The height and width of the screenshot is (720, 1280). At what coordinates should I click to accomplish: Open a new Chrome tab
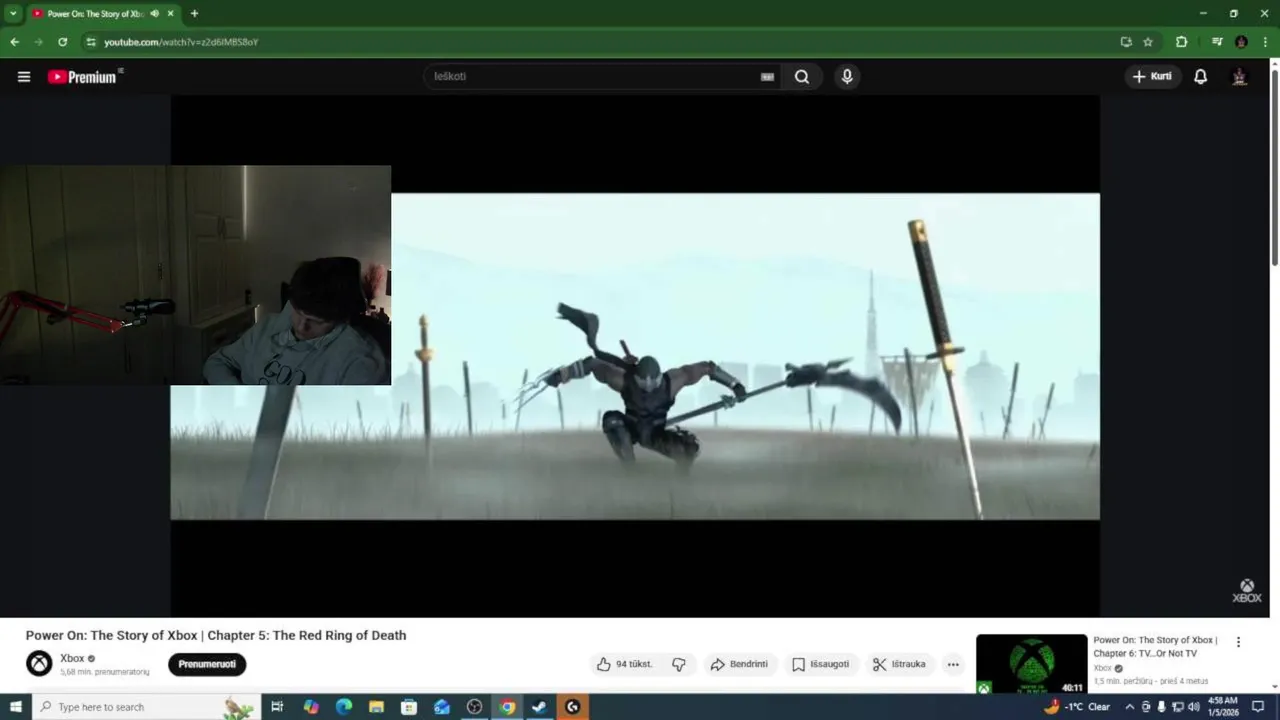tap(194, 14)
